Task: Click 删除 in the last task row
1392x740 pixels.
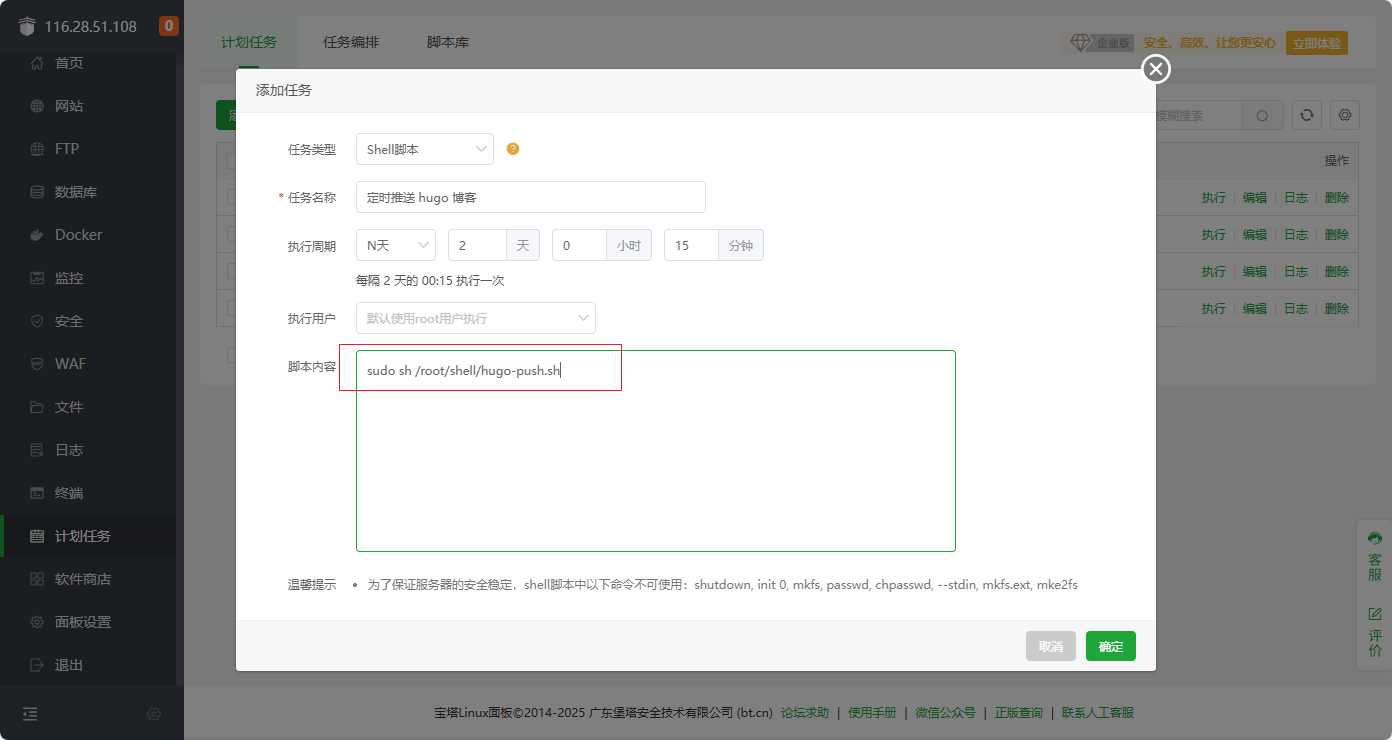Action: [x=1337, y=308]
